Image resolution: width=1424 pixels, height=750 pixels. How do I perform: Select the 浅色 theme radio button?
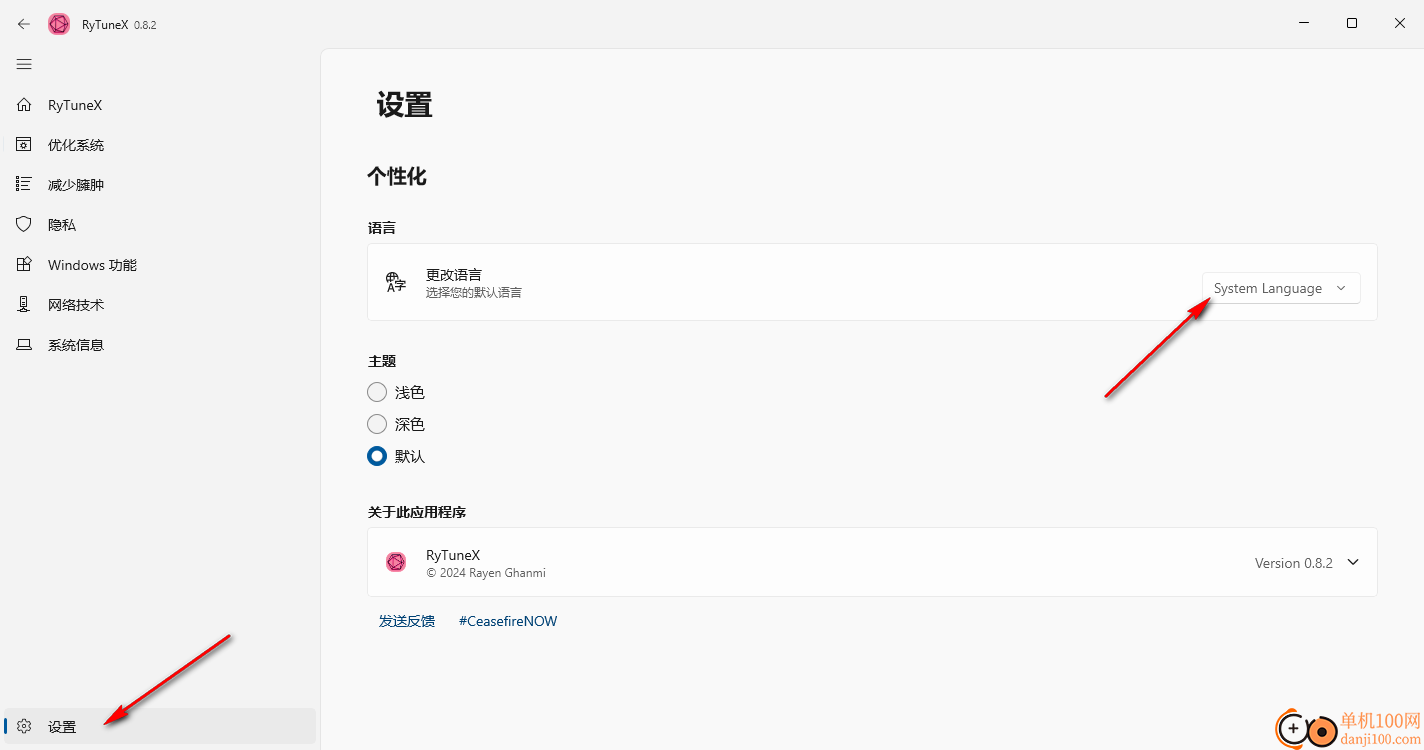(377, 392)
